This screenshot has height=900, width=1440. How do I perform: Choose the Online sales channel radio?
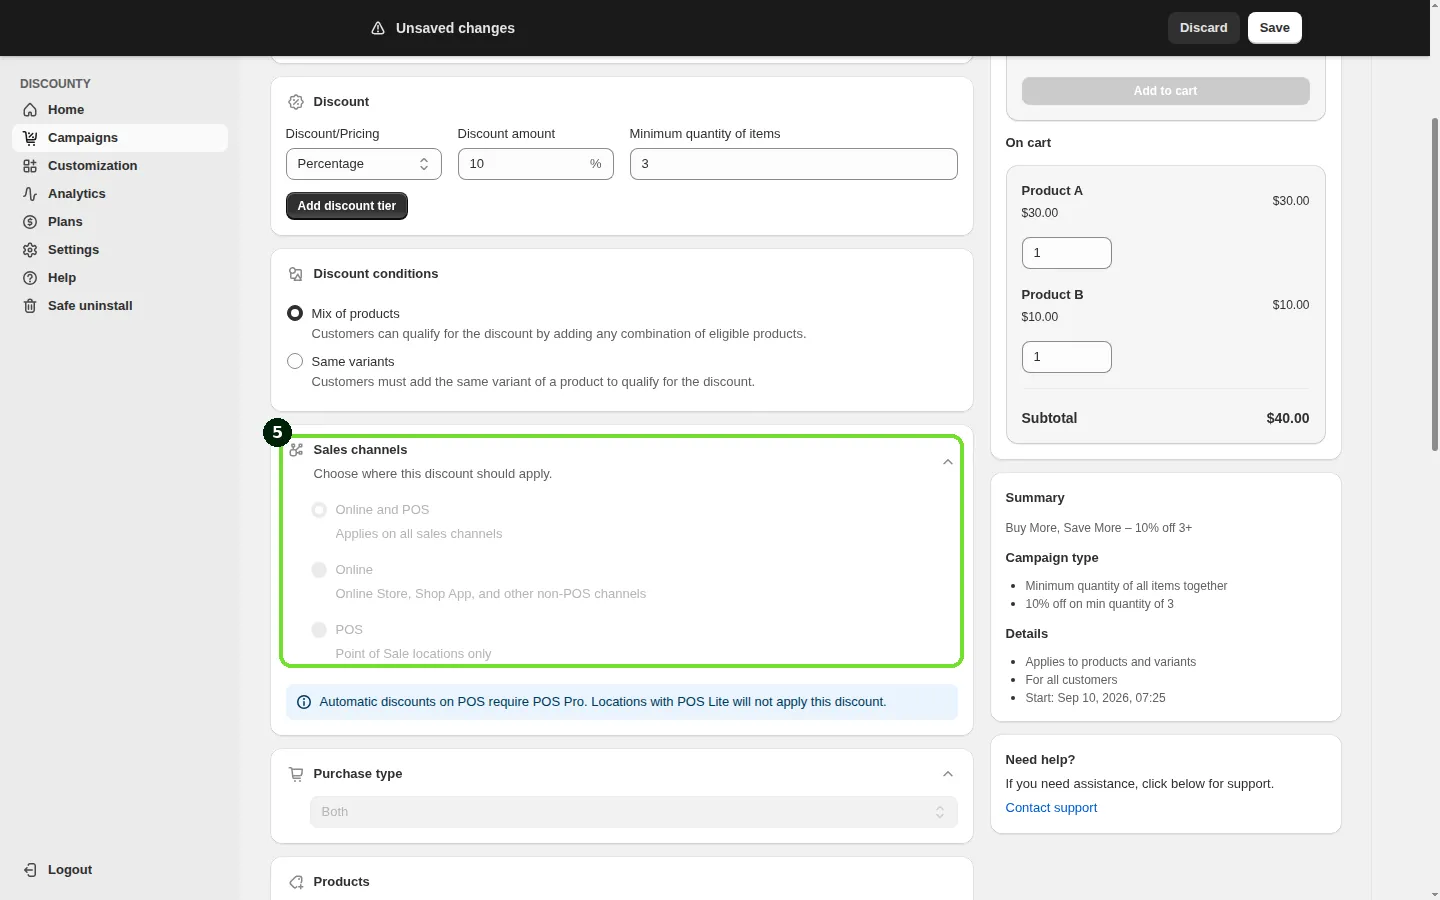[x=319, y=570]
